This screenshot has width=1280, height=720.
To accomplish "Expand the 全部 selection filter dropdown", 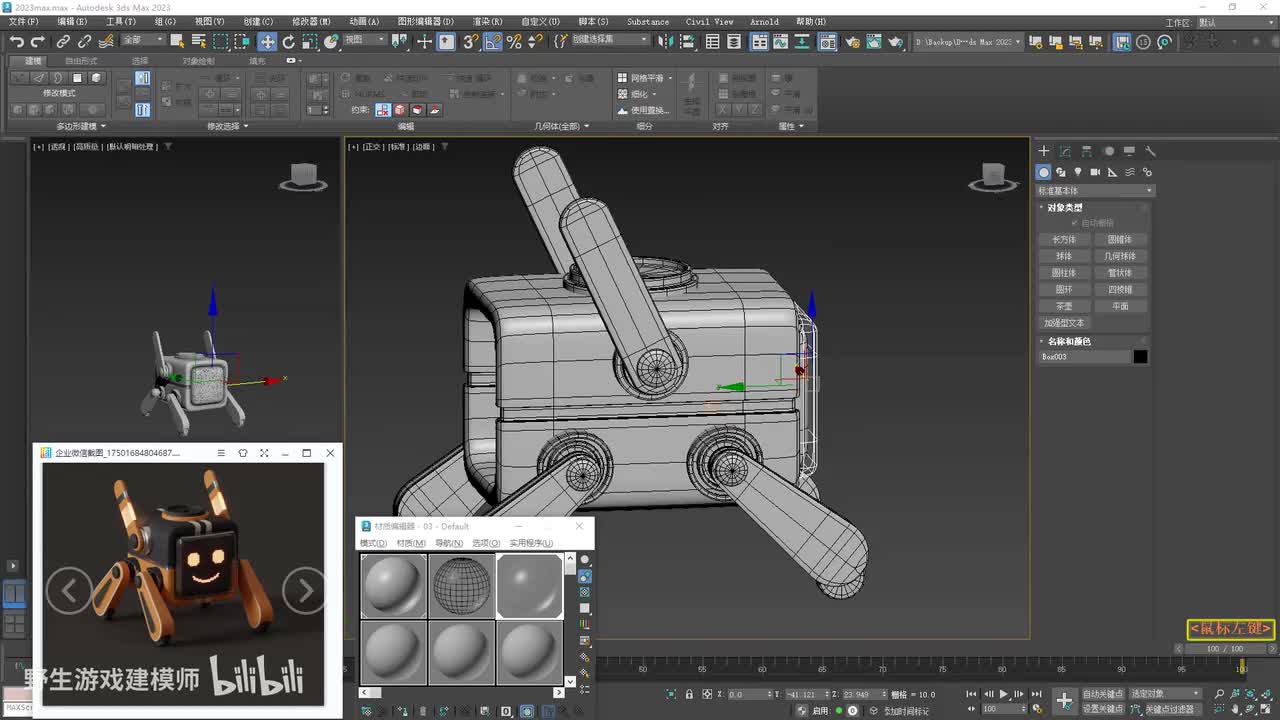I will 142,41.
